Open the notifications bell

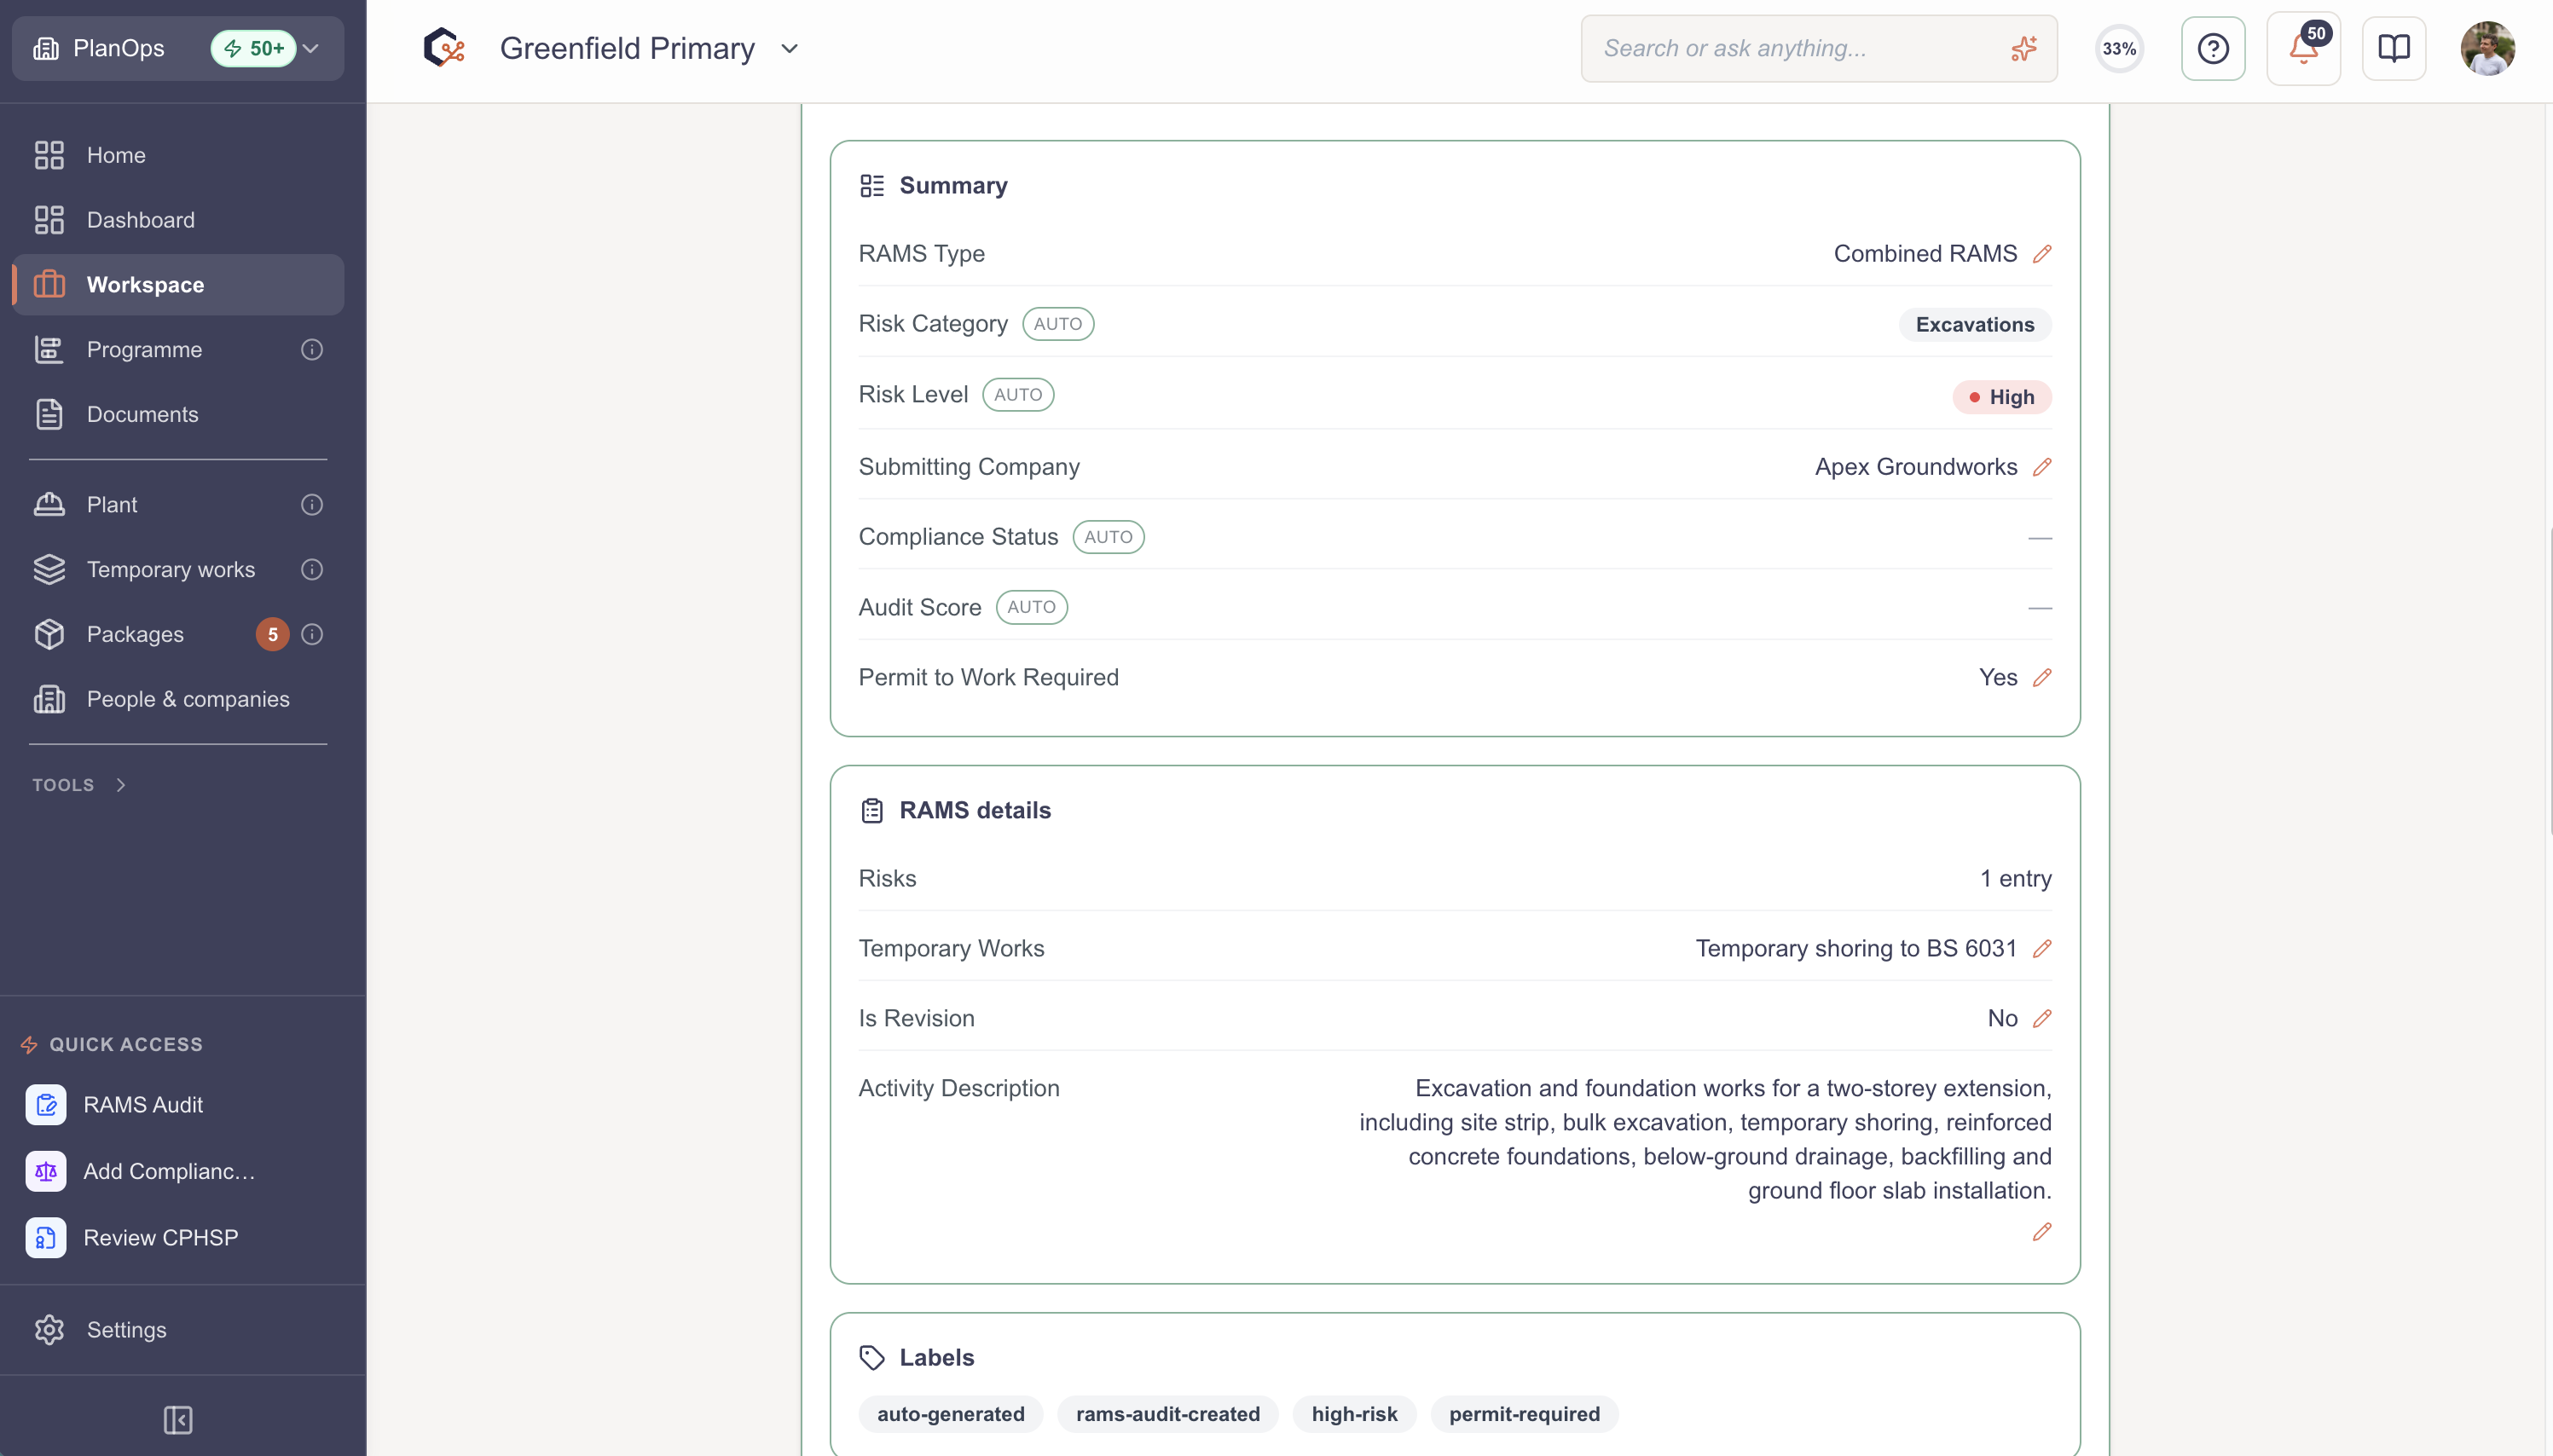2303,48
